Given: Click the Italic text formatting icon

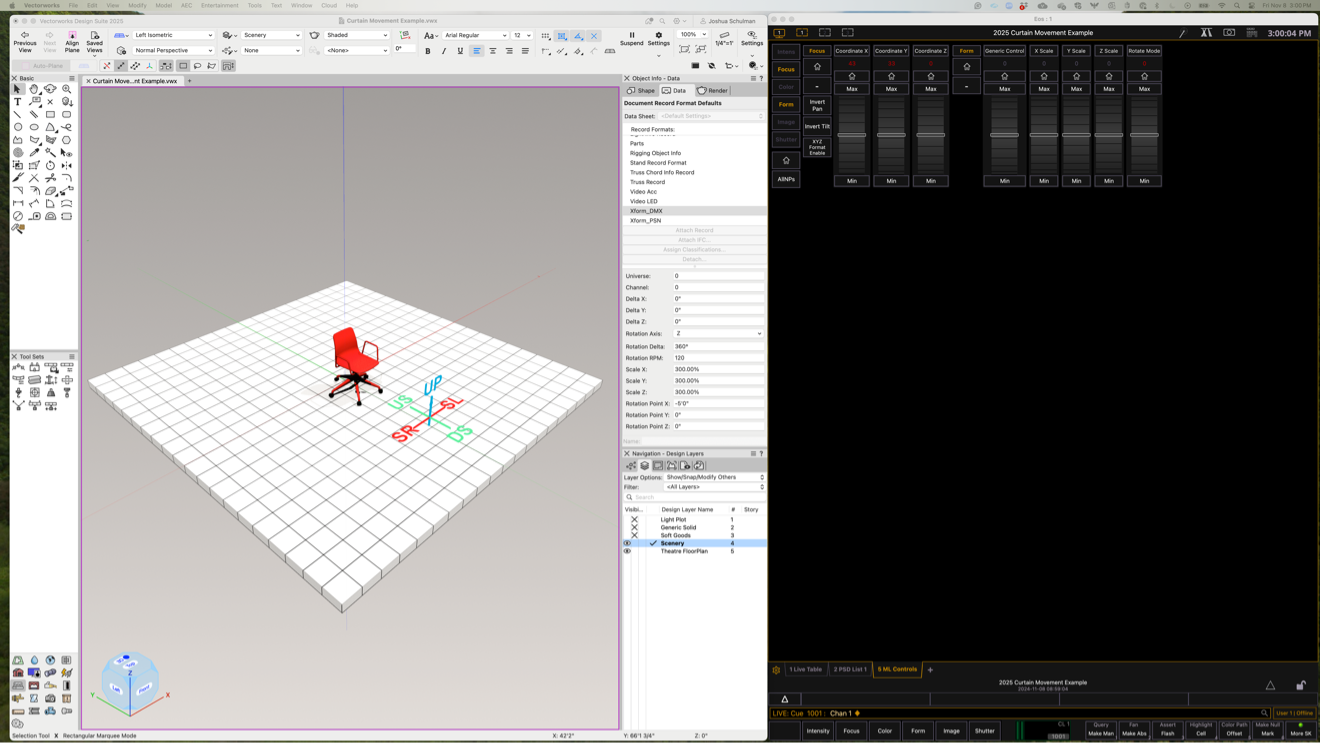Looking at the screenshot, I should [x=444, y=51].
